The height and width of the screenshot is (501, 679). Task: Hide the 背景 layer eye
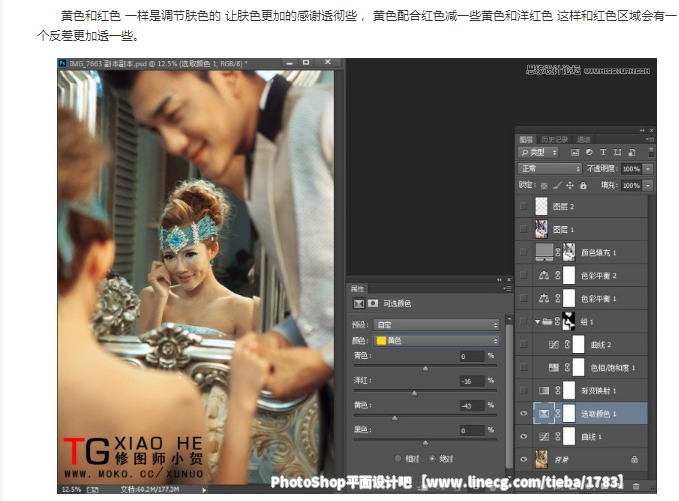(523, 459)
